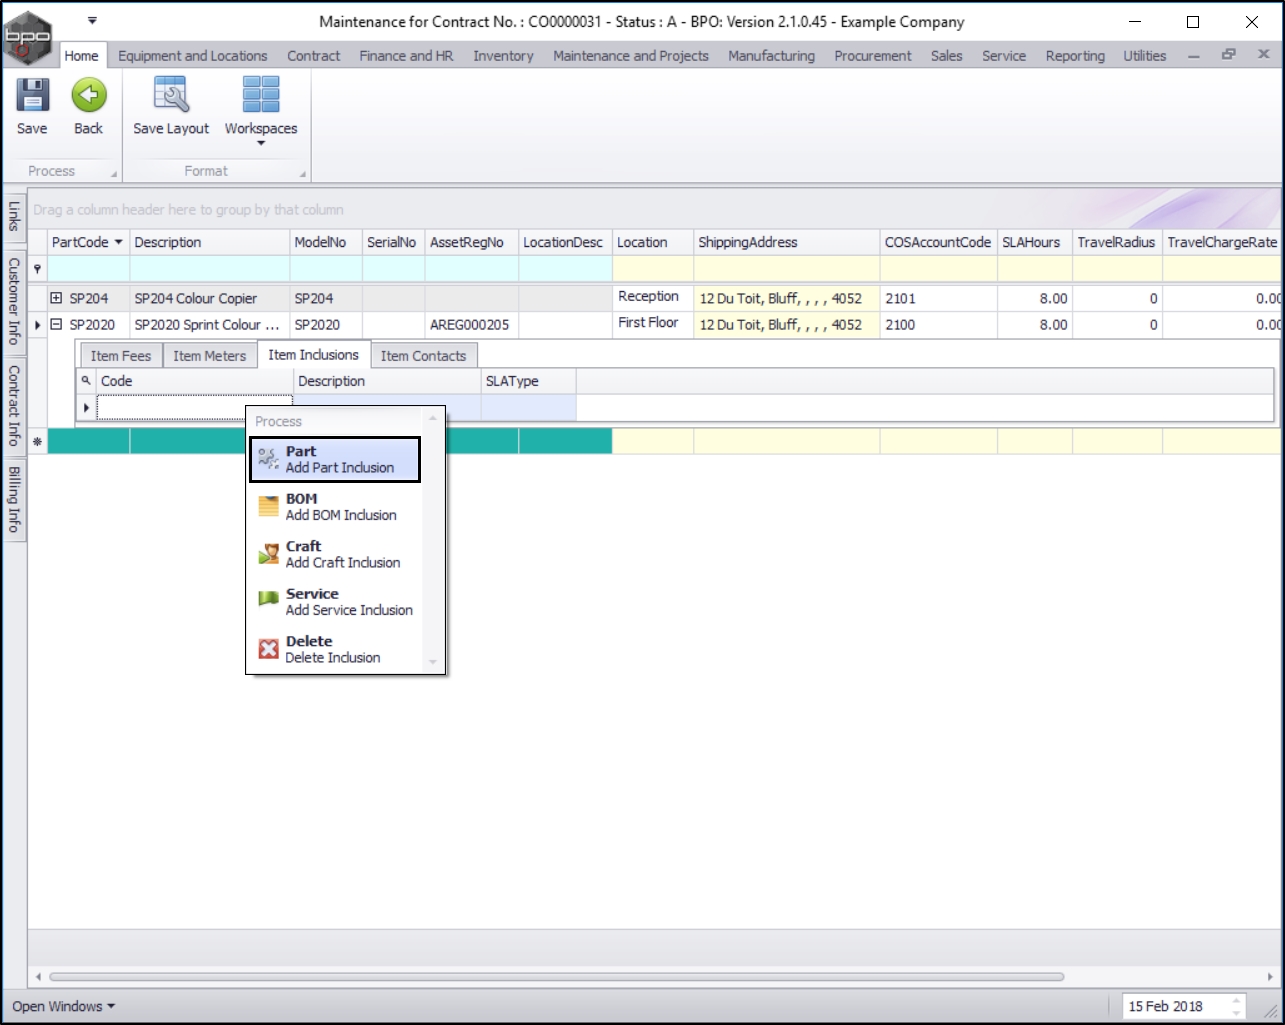Open the Home ribbon tab
The height and width of the screenshot is (1025, 1285).
click(82, 56)
